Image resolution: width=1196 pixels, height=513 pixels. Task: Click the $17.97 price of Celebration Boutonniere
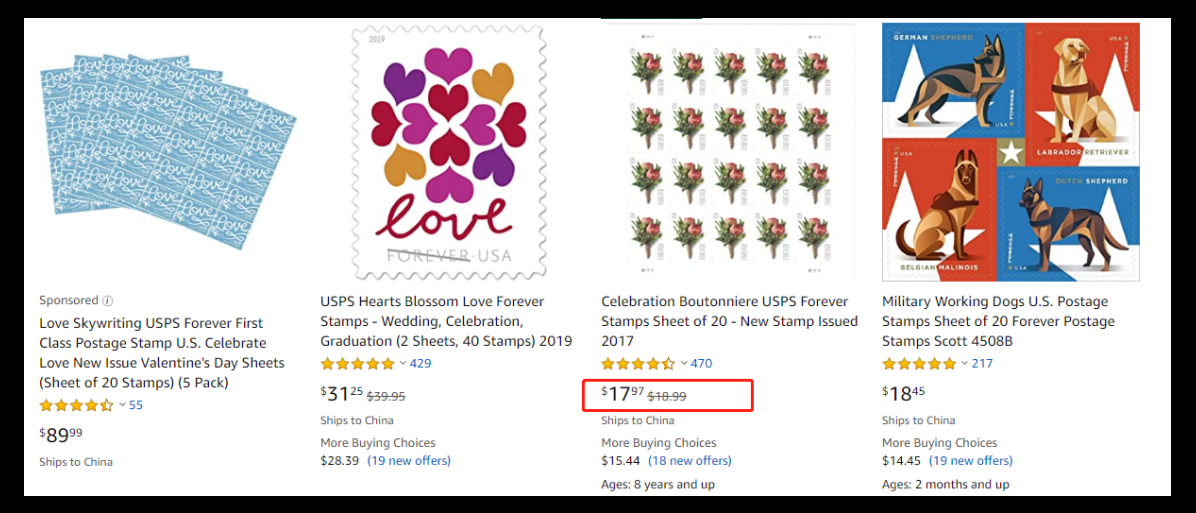tap(622, 395)
